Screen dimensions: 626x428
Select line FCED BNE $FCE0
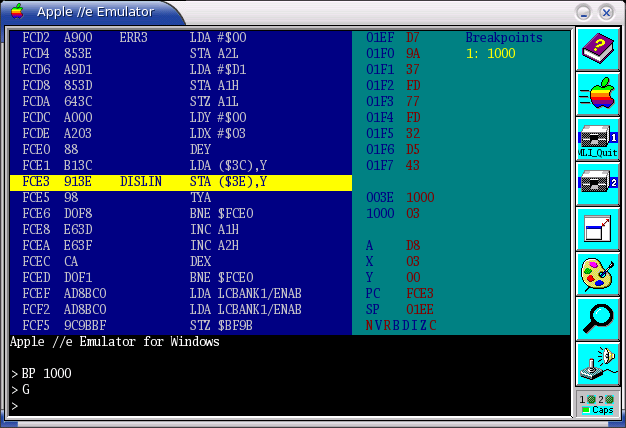pyautogui.click(x=181, y=277)
